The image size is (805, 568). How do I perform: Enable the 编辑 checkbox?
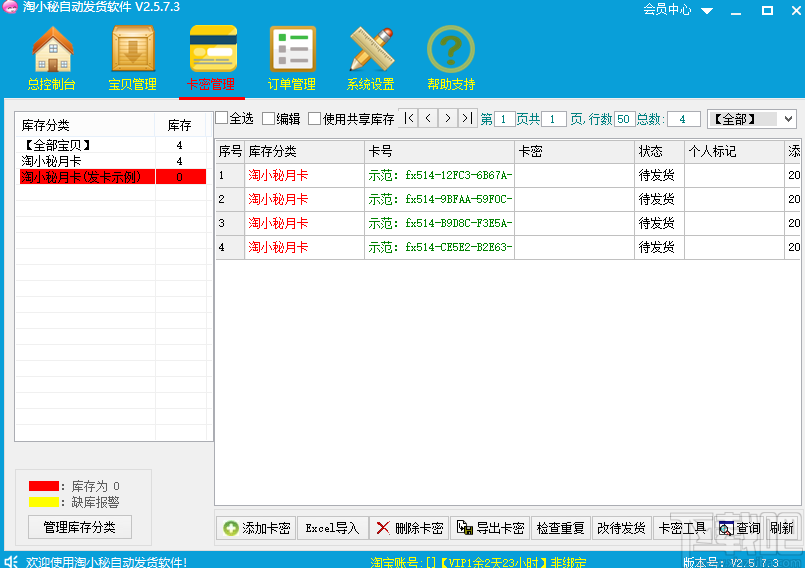point(269,119)
